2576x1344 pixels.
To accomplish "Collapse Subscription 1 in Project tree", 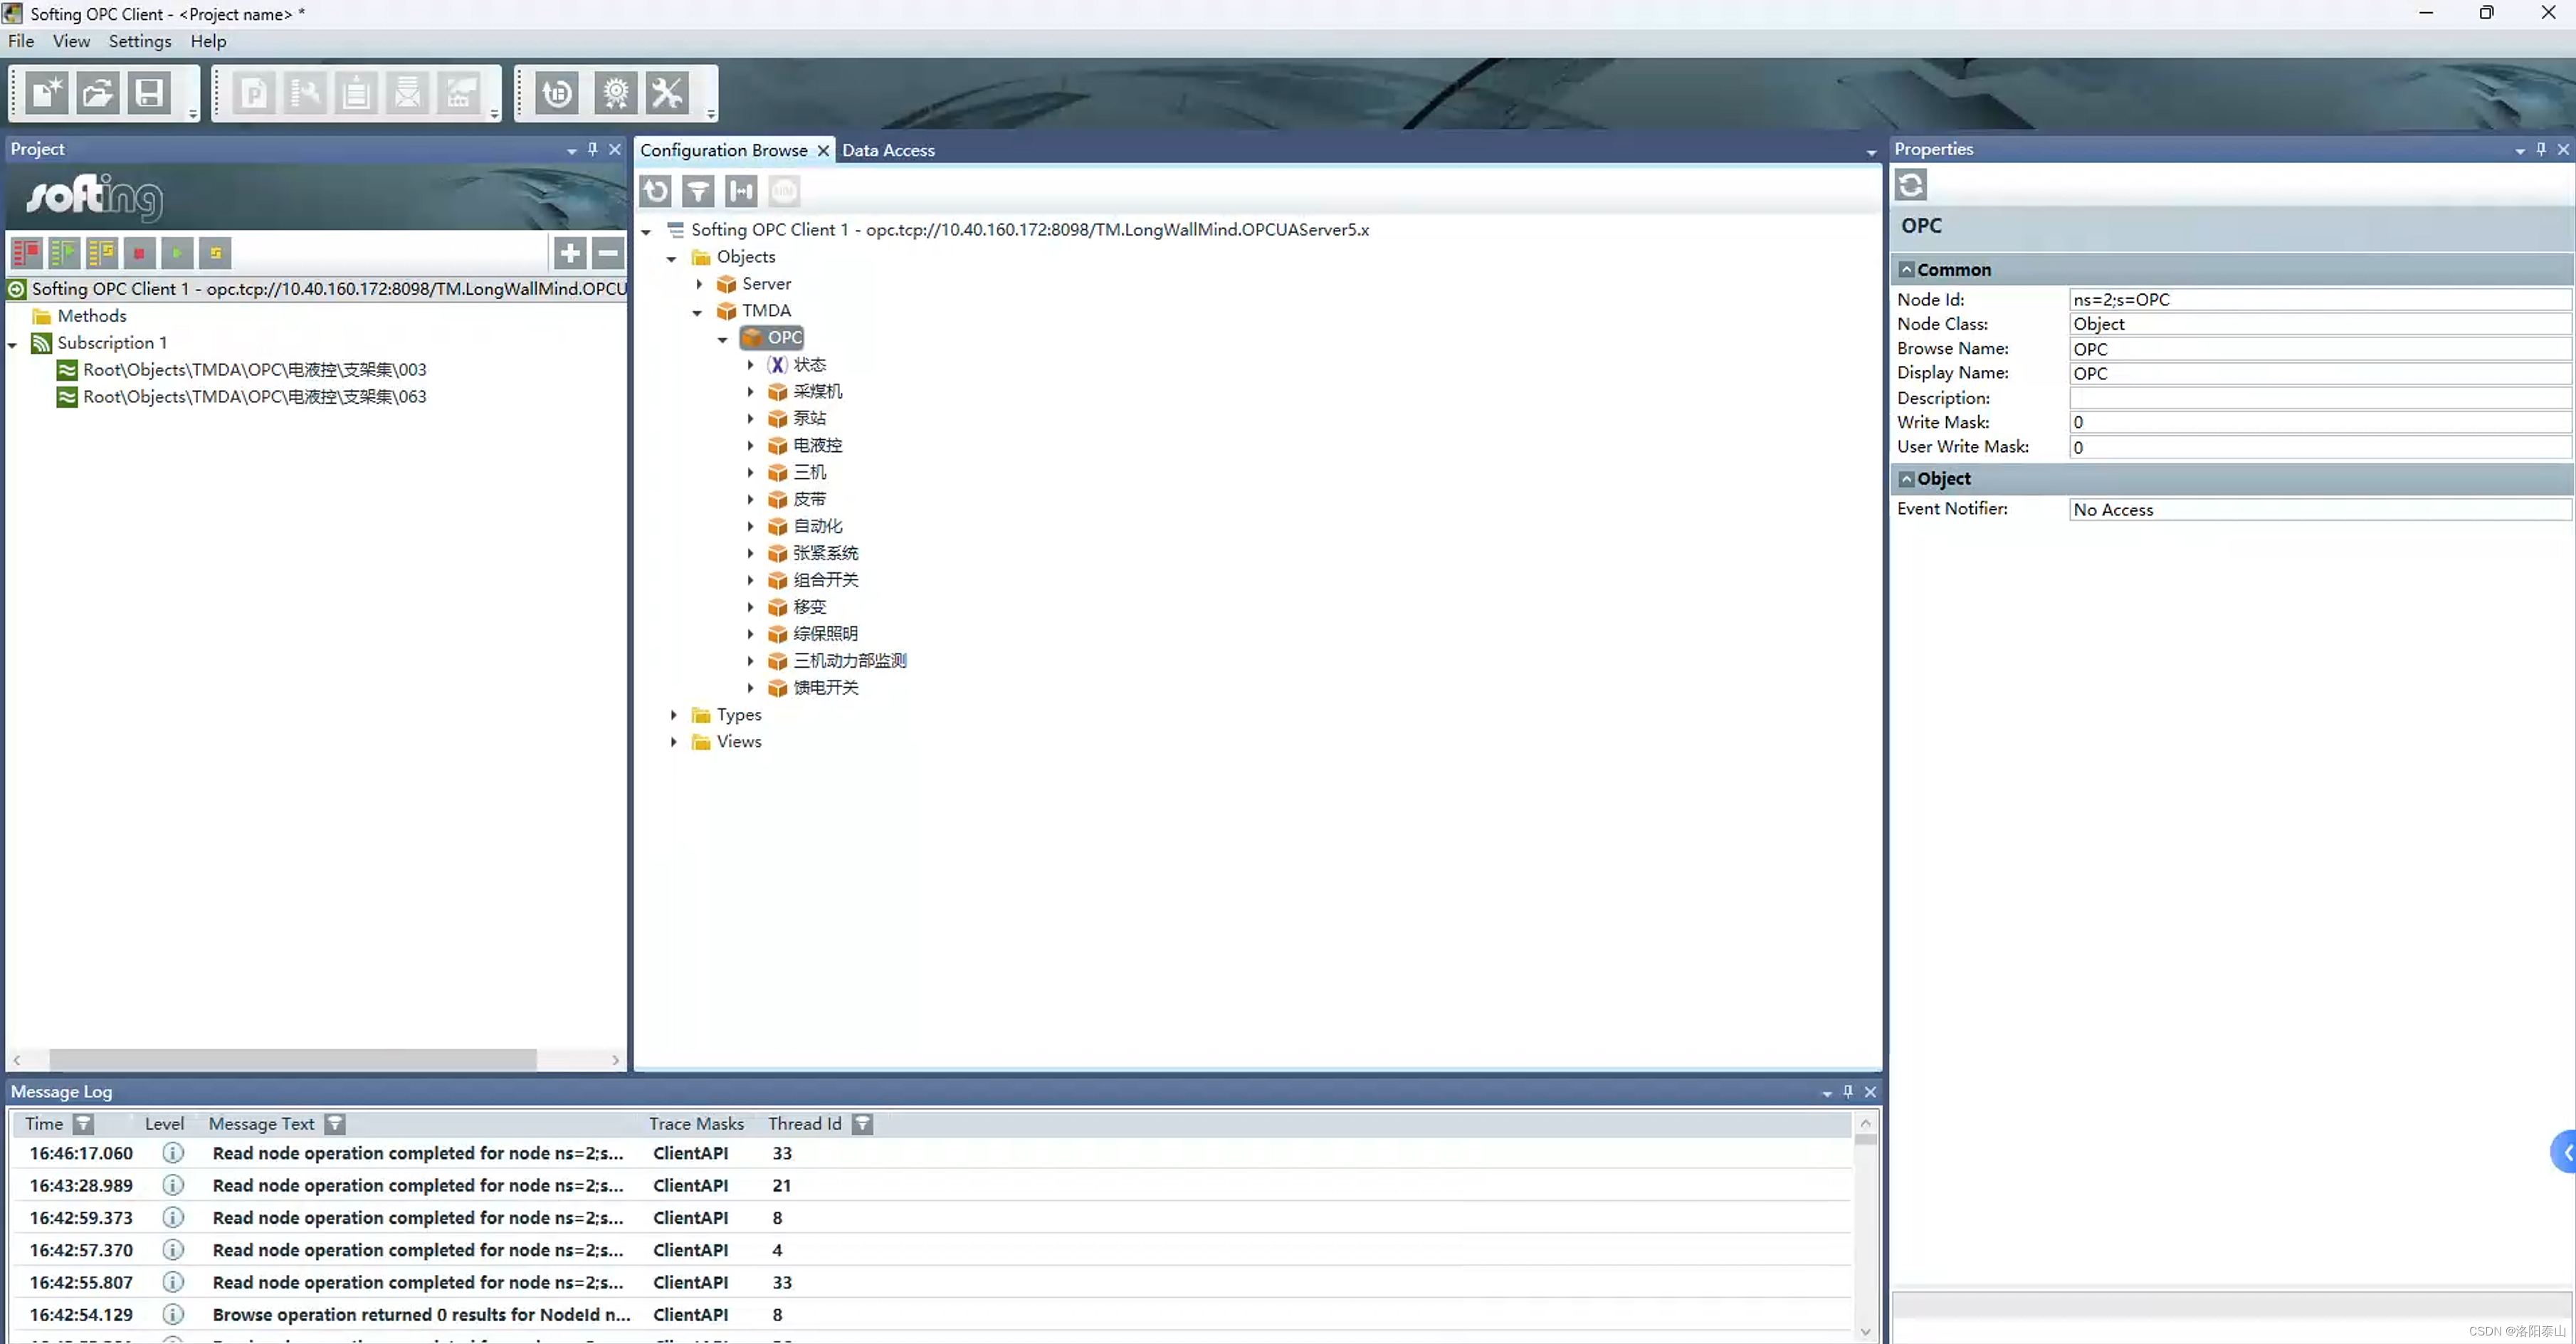I will click(x=13, y=344).
